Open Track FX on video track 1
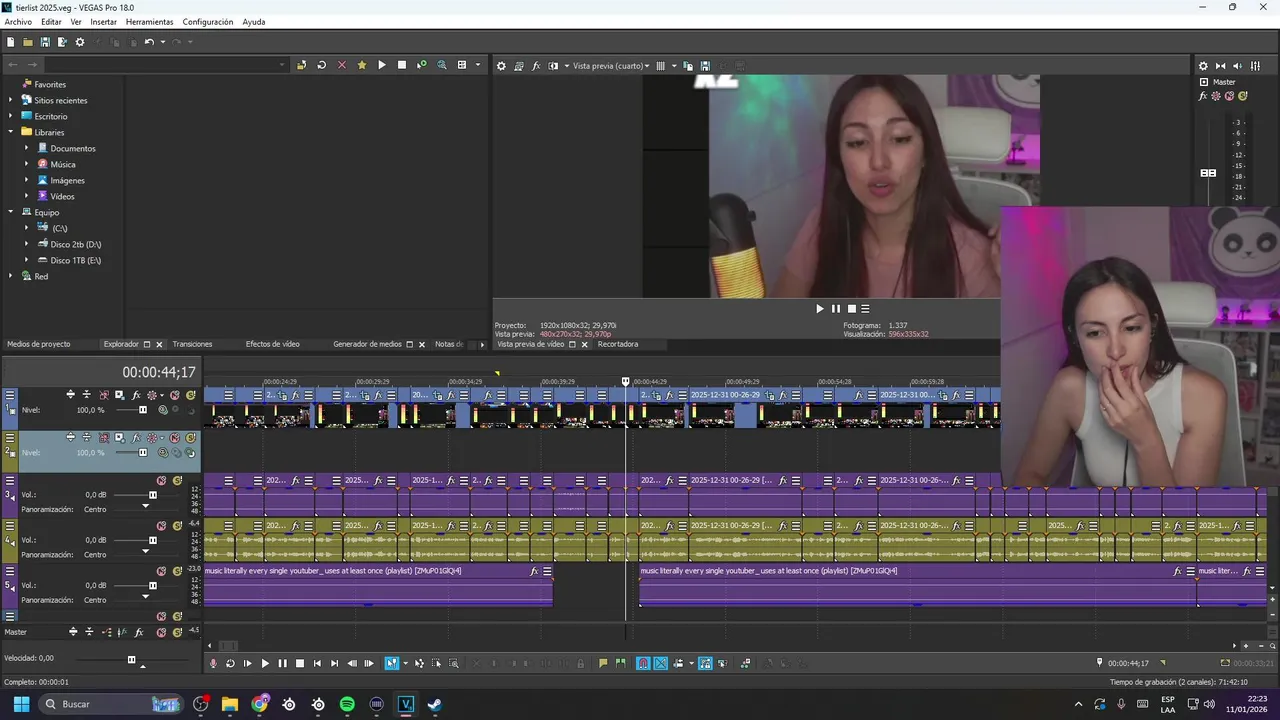 (136, 395)
